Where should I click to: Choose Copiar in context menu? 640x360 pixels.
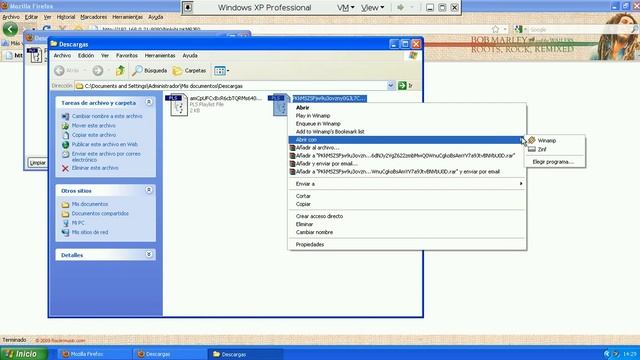[303, 204]
